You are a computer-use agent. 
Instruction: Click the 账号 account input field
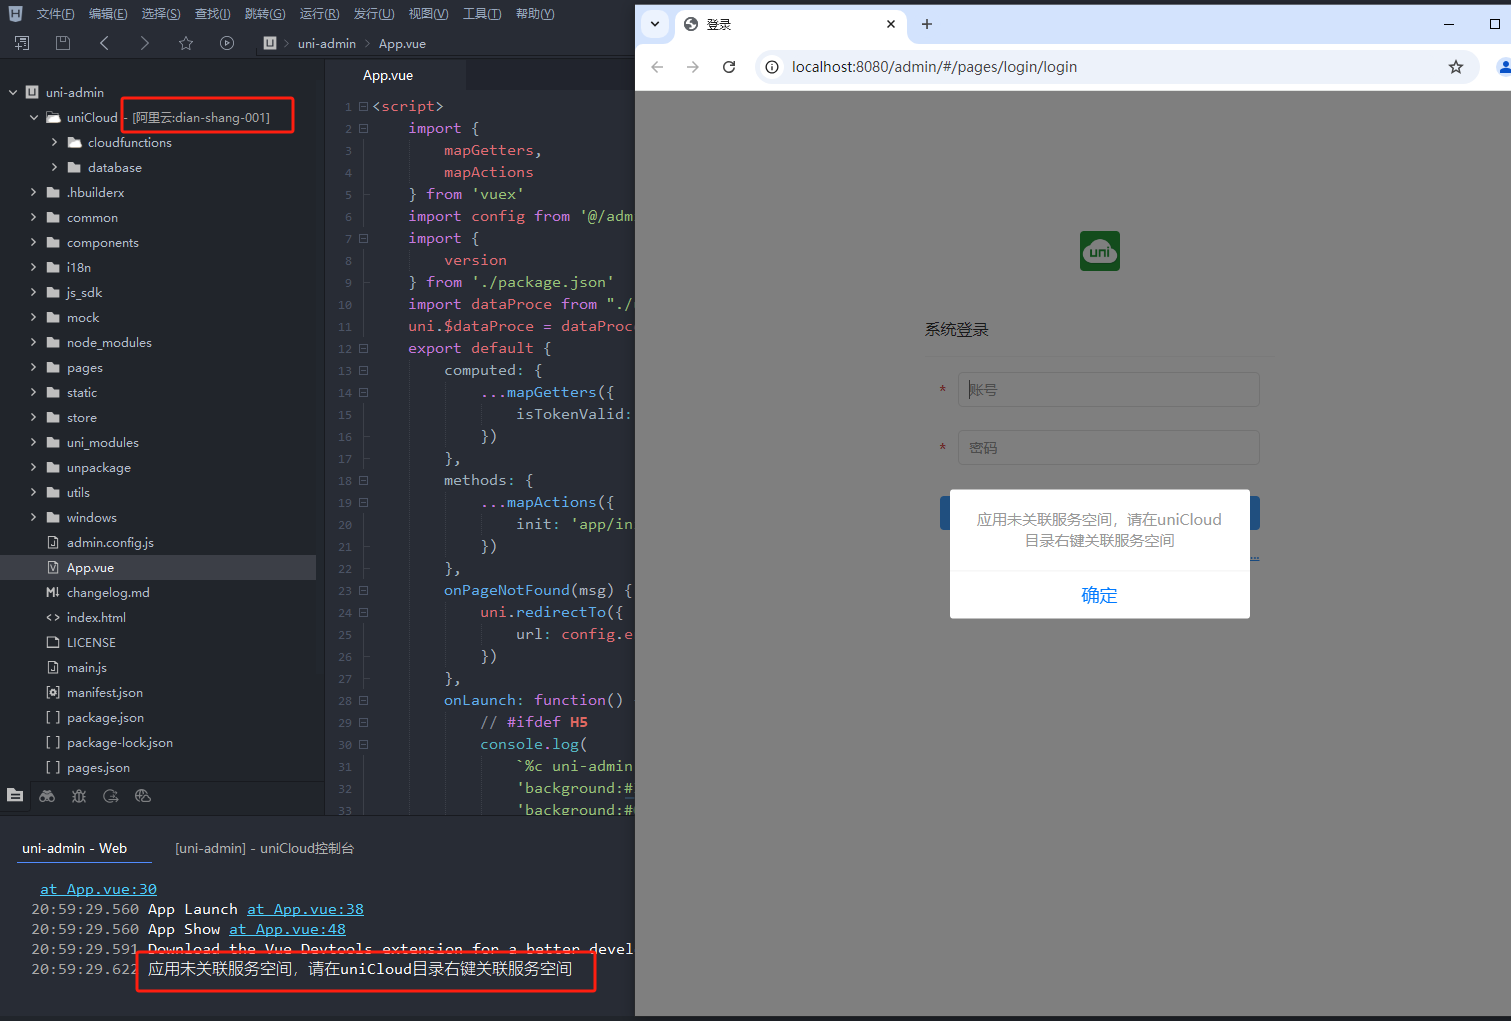(x=1108, y=389)
